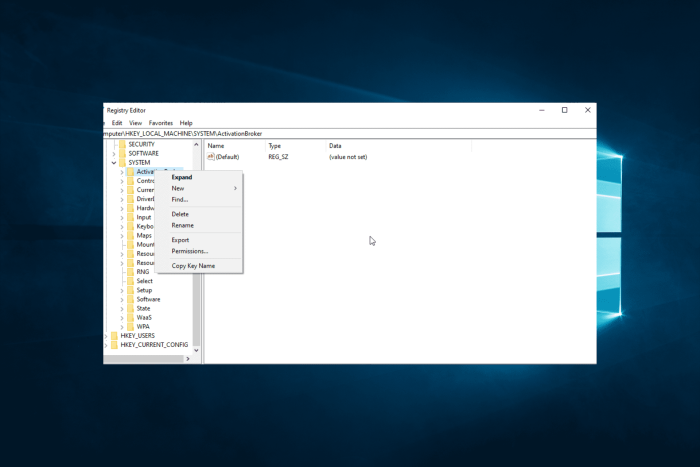Choose Find... in the context menu
The image size is (700, 467).
pos(199,200)
